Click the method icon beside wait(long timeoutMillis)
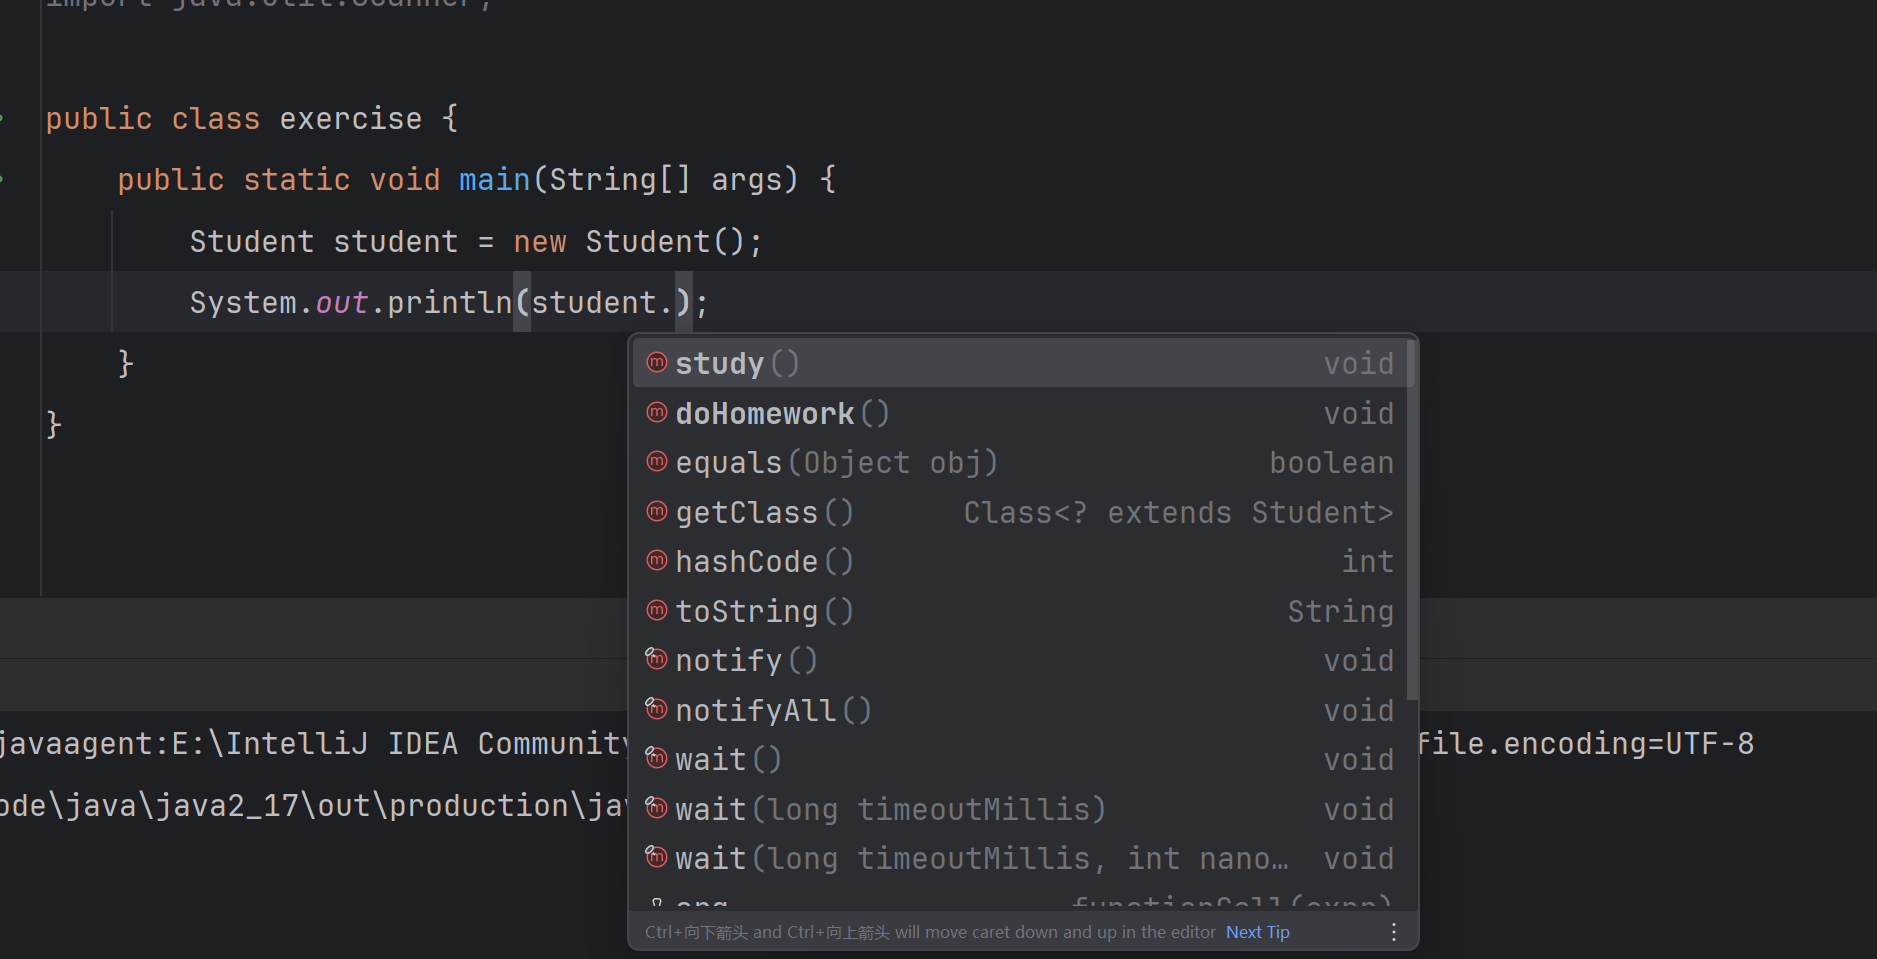 656,807
